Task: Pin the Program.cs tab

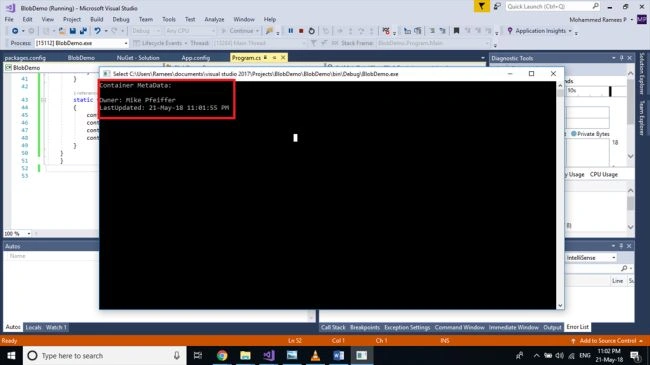Action: pos(274,58)
